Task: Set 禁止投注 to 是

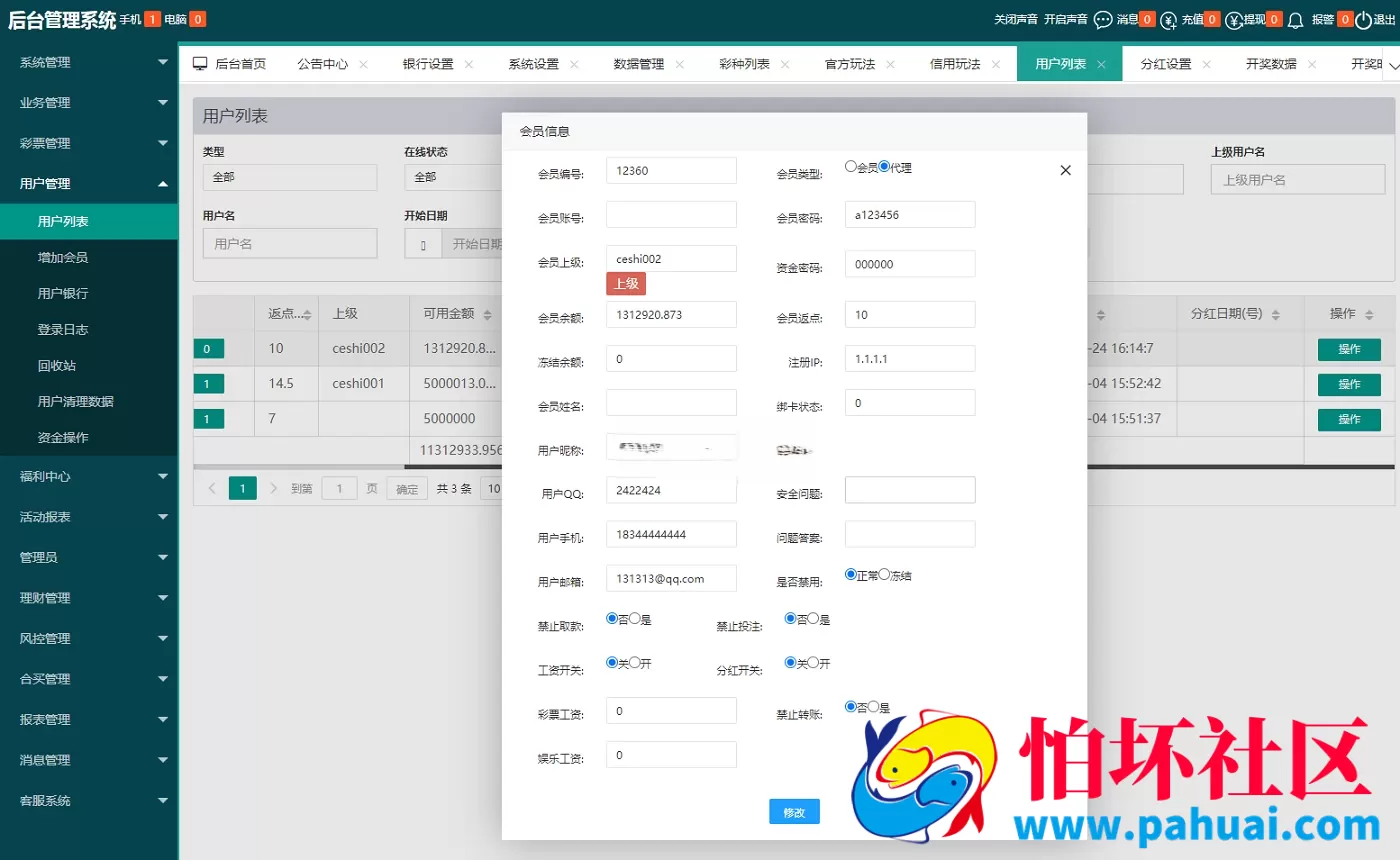Action: pos(813,619)
